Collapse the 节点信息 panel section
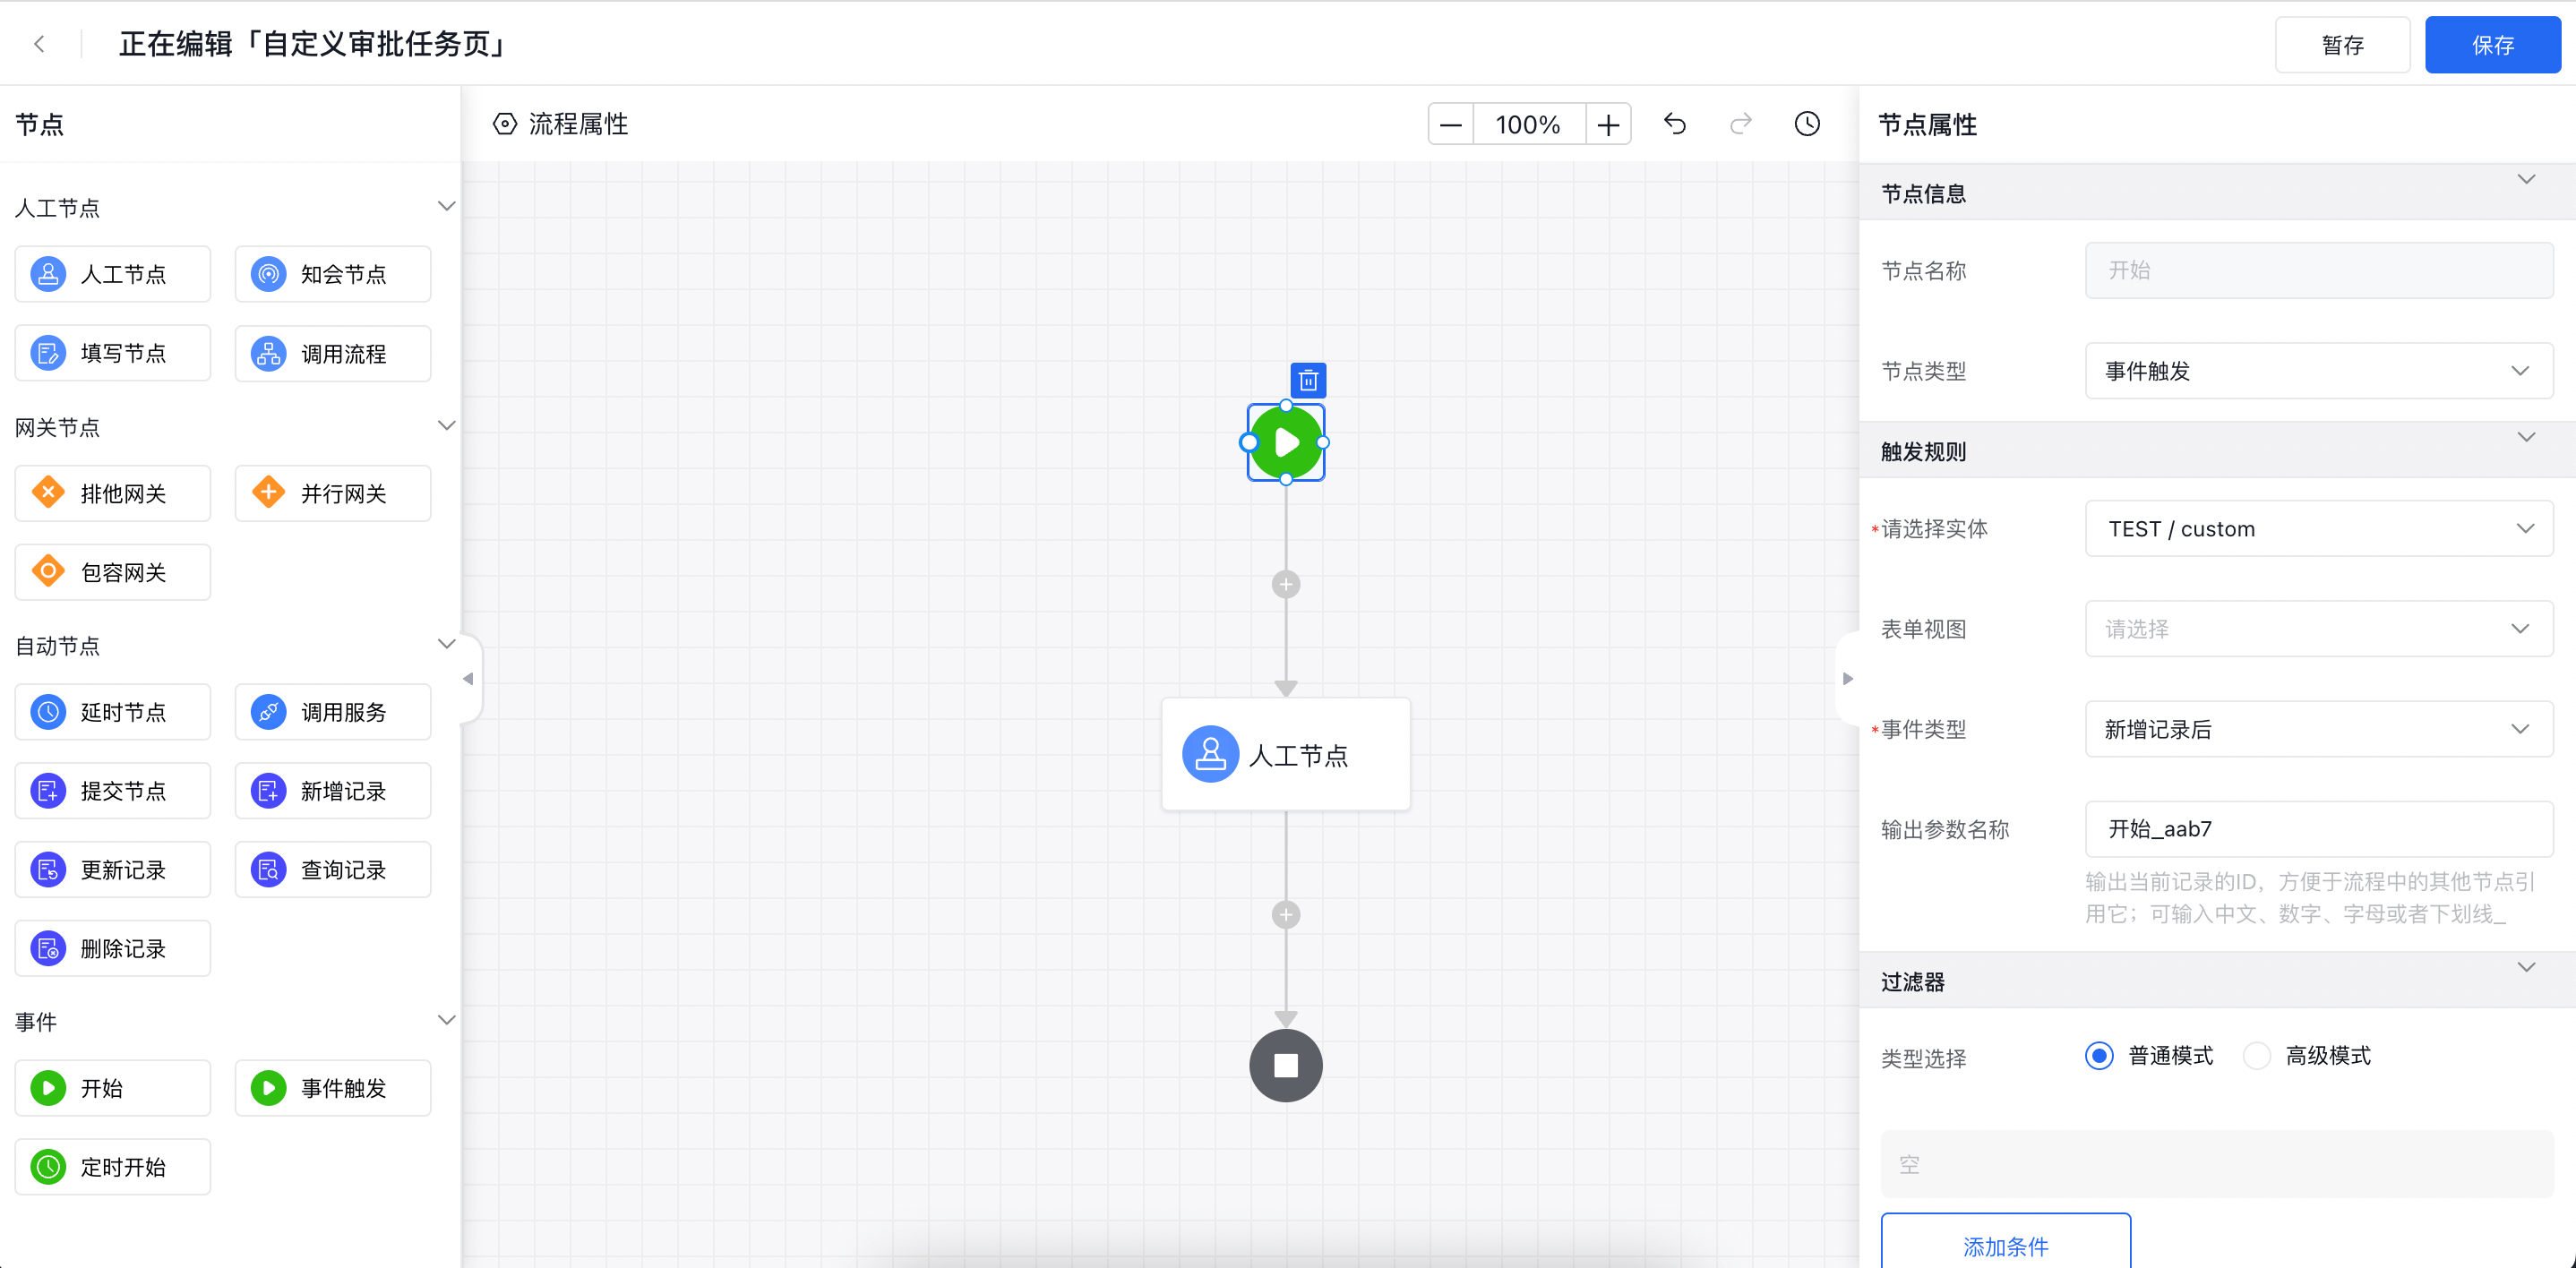This screenshot has width=2576, height=1268. (2526, 180)
